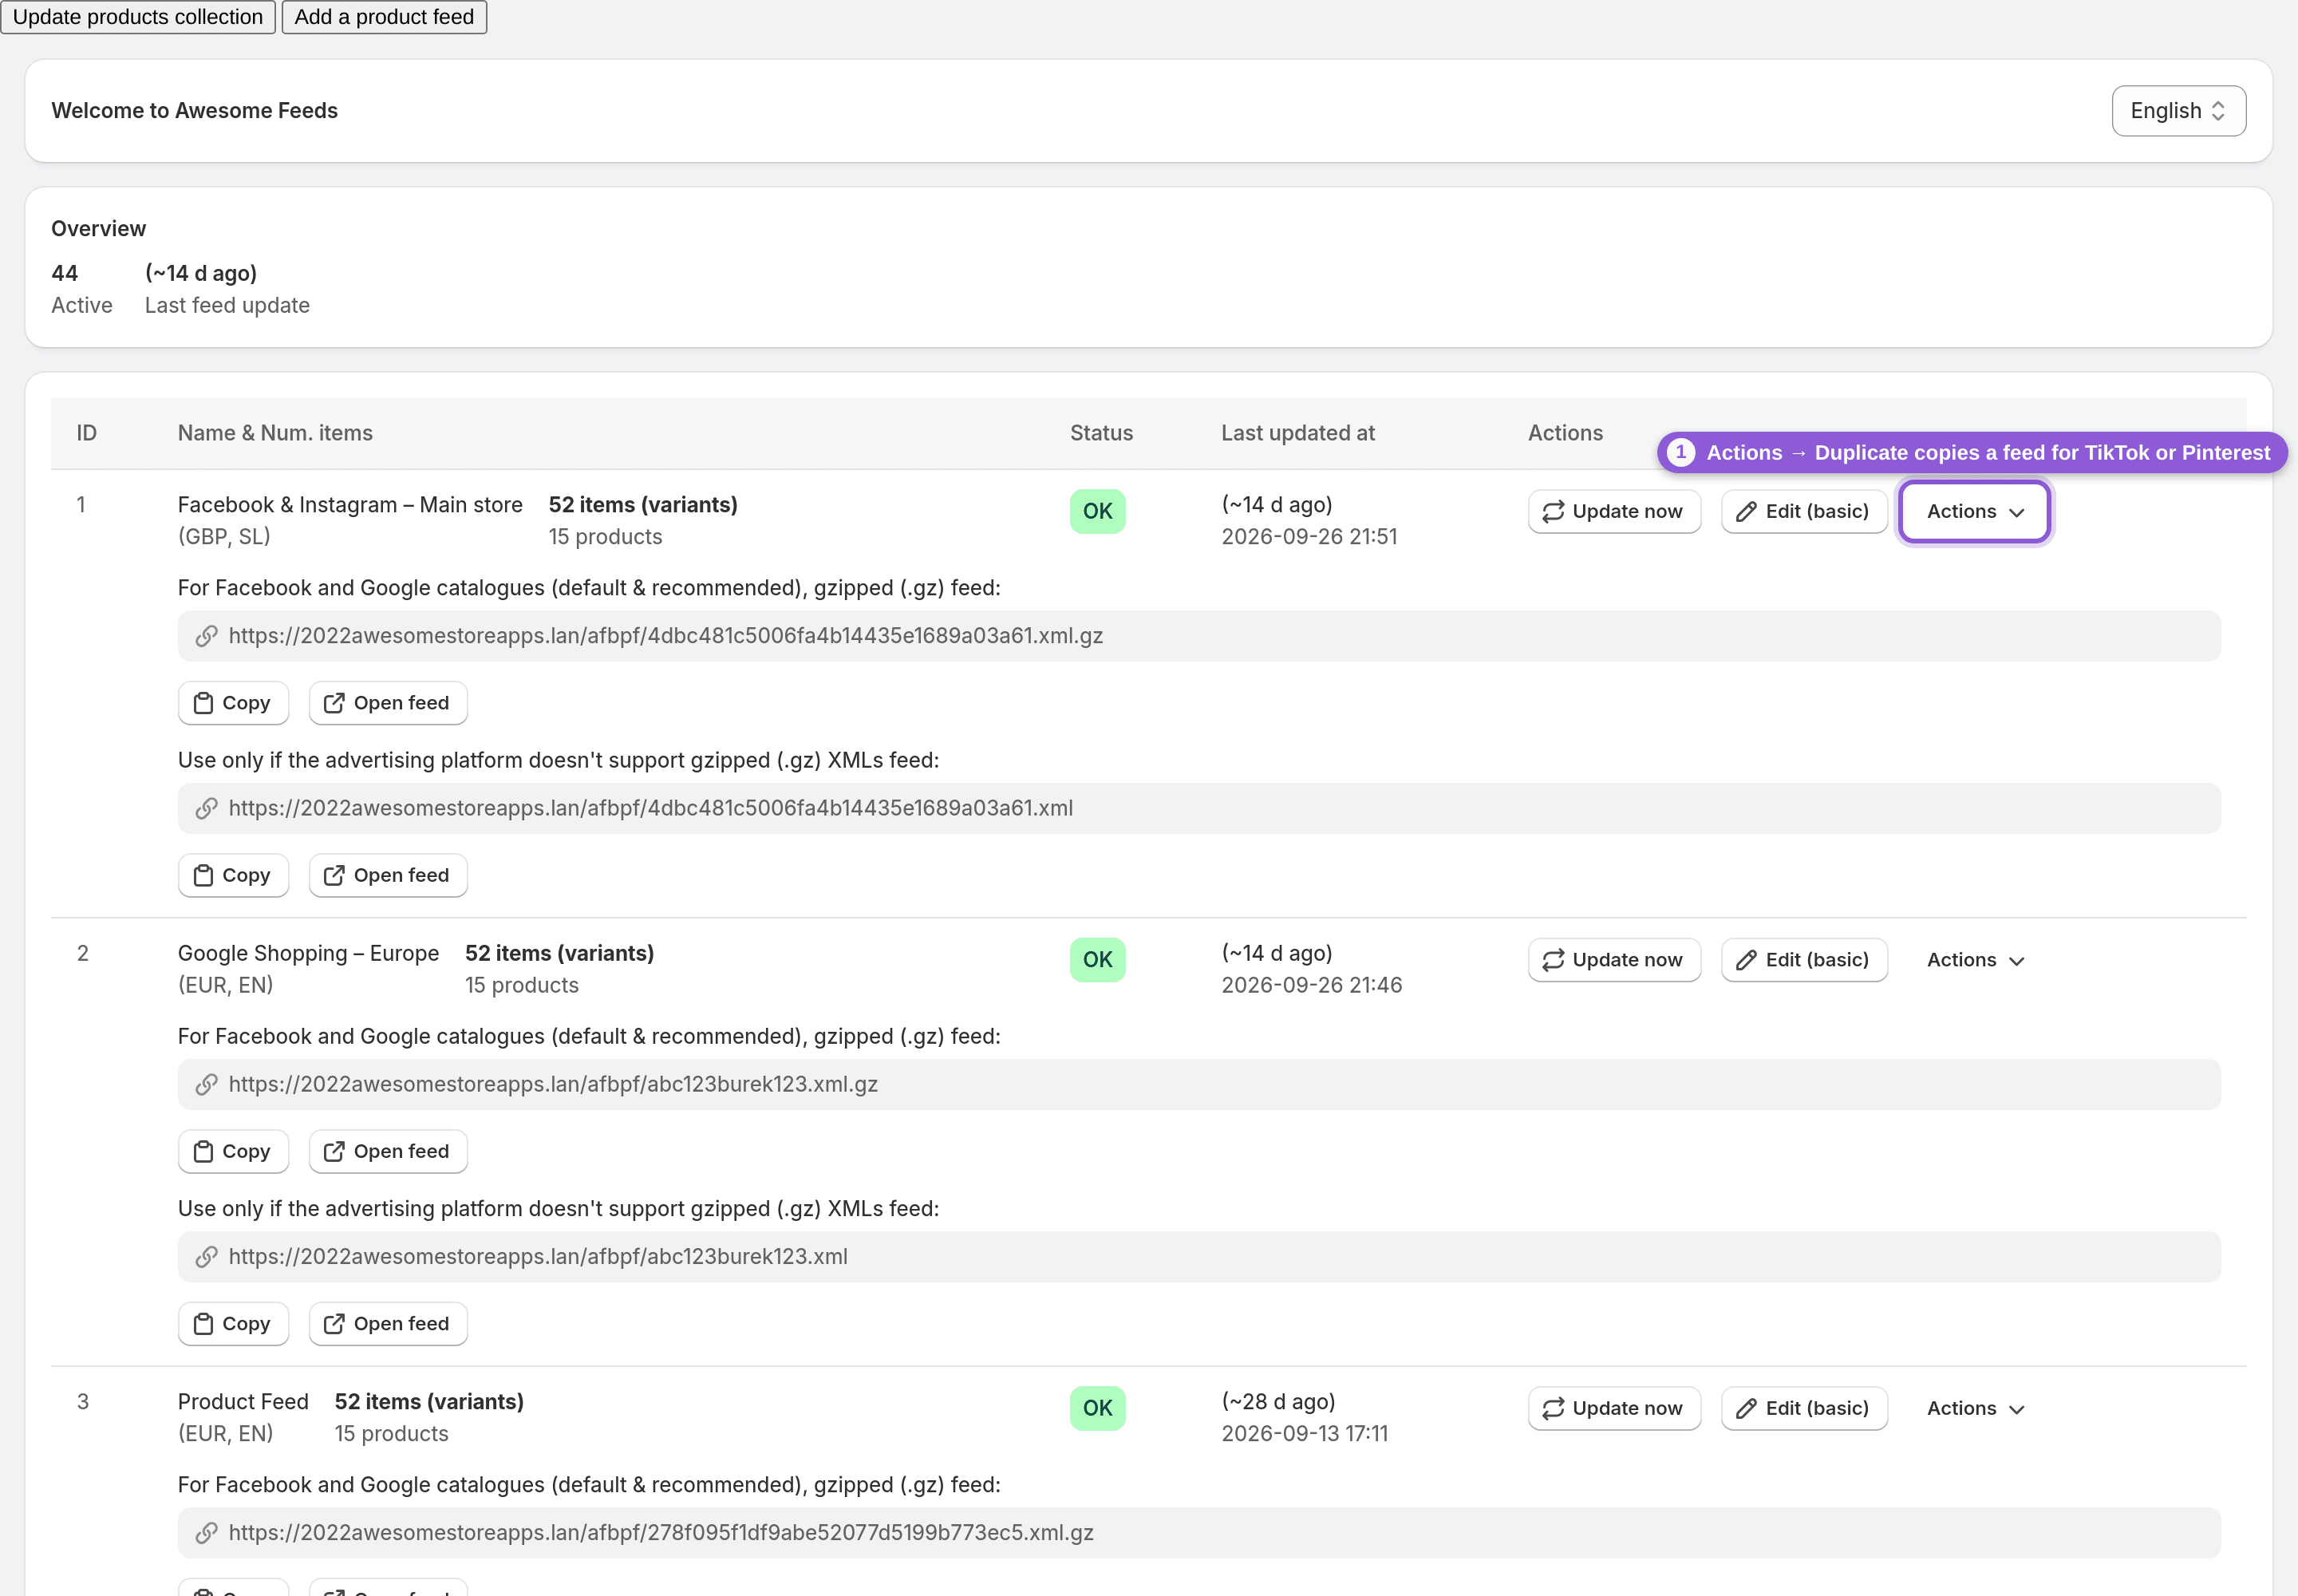Screen dimensions: 2298x1596
Task: Select the 278f095f1df9abe52077d5199b773ec5.xml.gz URL field
Action: (1199, 1533)
